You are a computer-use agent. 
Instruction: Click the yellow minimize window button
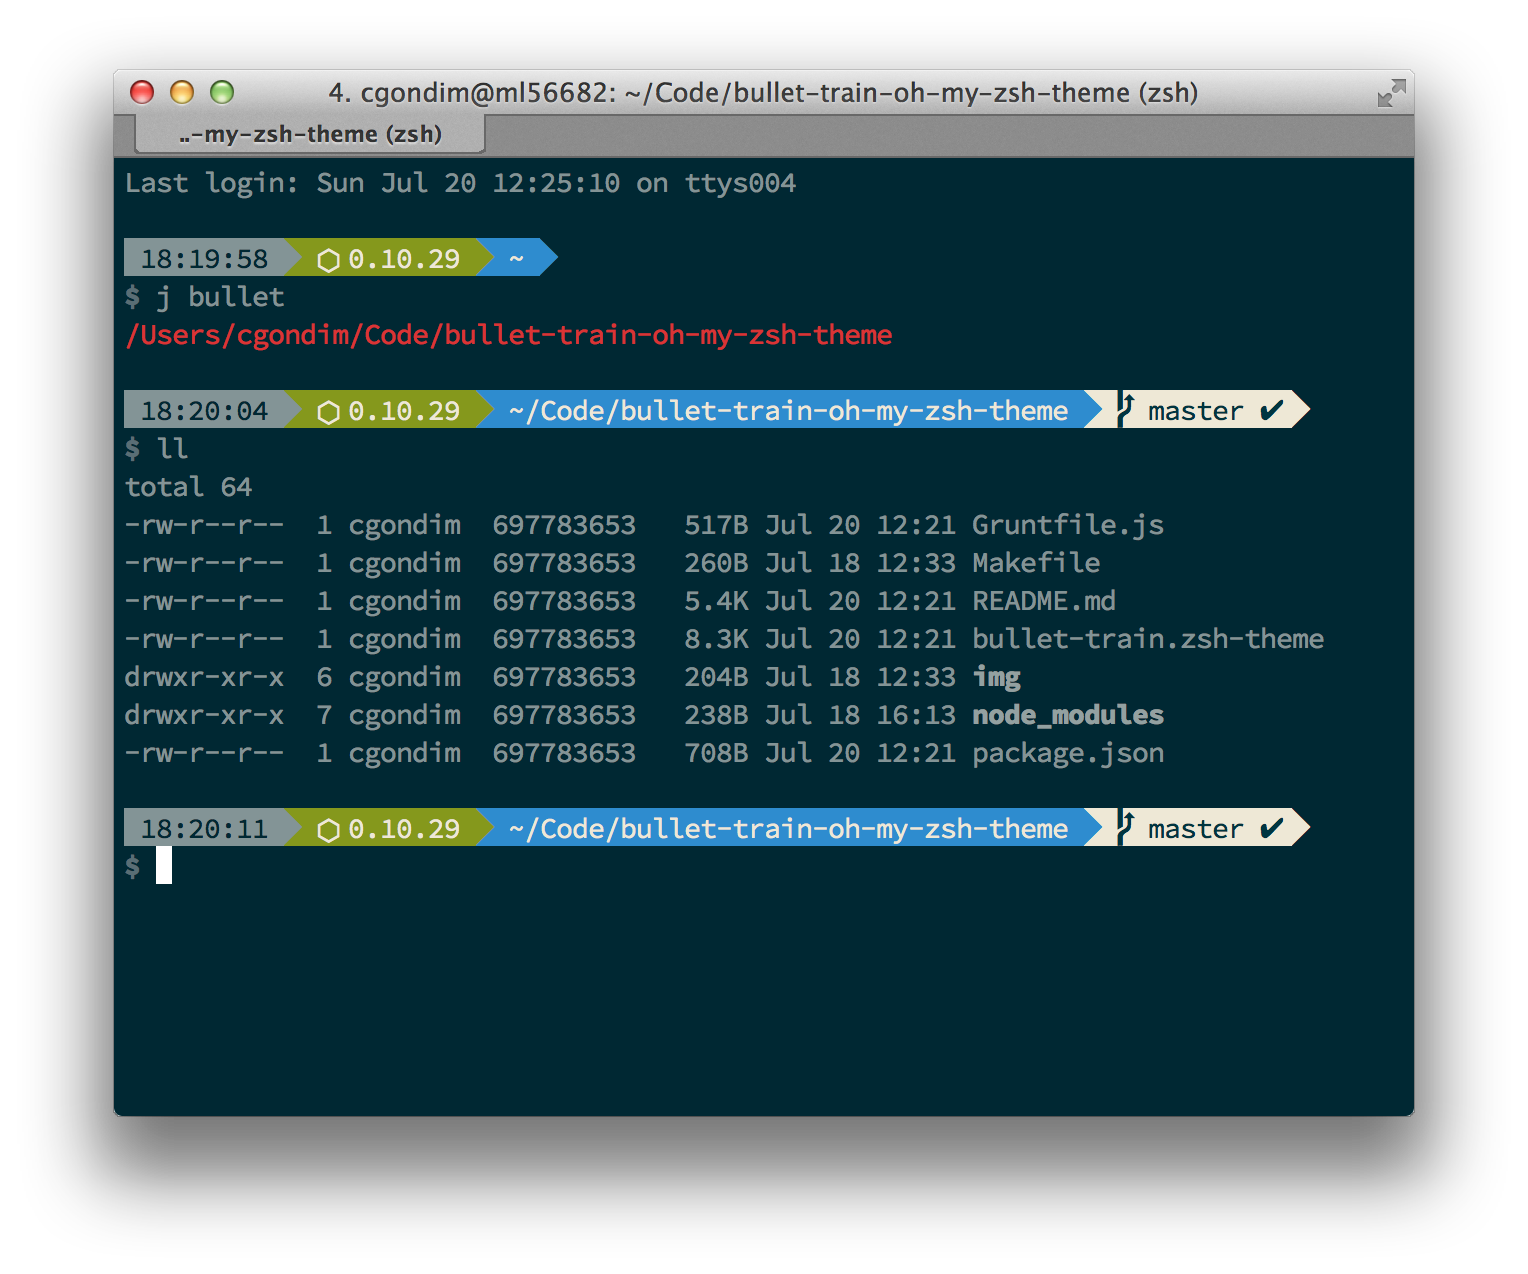point(182,93)
